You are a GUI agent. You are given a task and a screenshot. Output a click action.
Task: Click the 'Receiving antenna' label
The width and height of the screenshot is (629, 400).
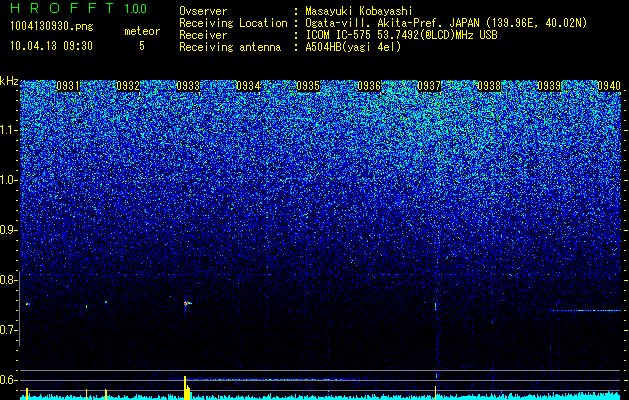(230, 47)
